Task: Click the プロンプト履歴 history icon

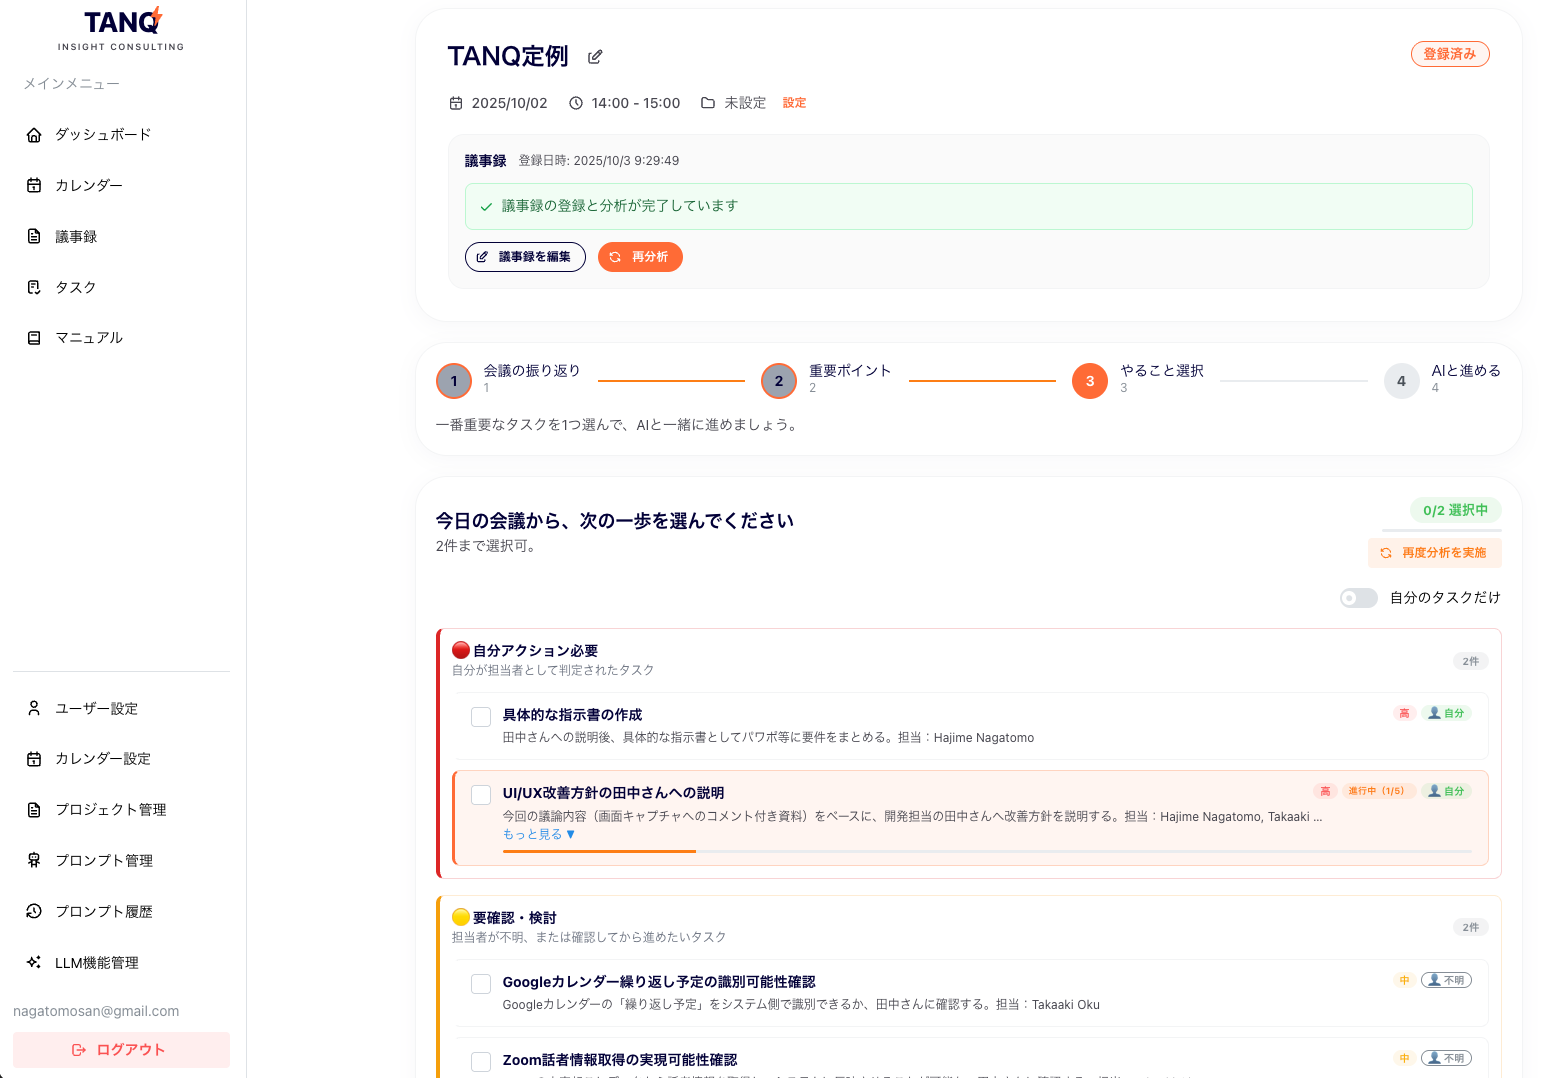Action: (34, 912)
